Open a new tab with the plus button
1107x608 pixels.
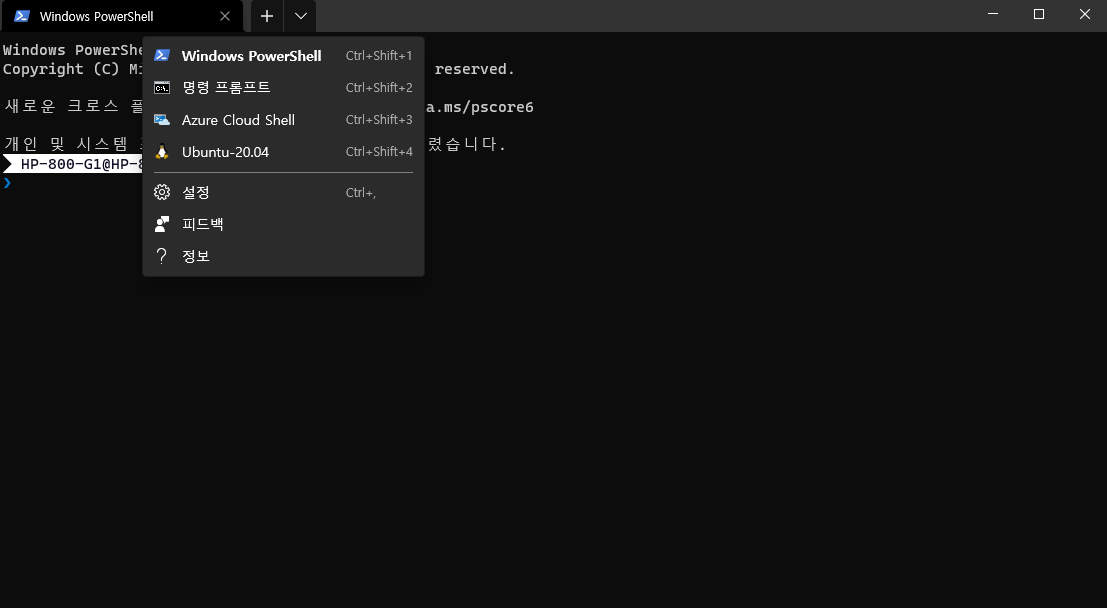266,16
